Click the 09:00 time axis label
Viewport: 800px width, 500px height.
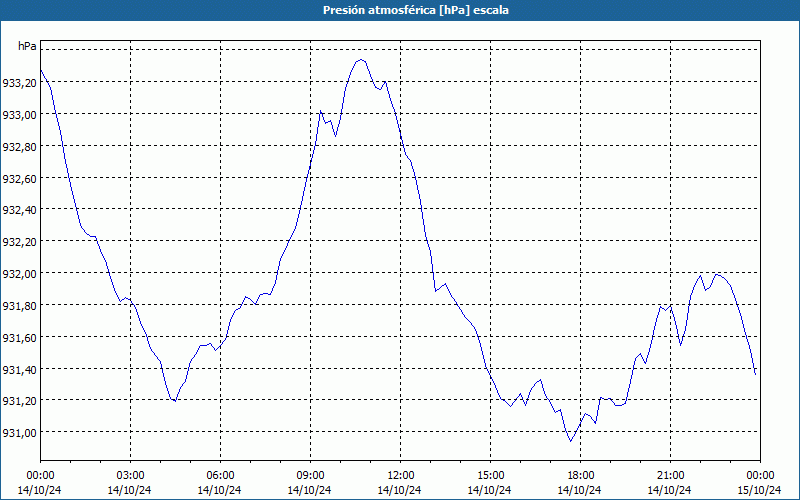point(310,476)
